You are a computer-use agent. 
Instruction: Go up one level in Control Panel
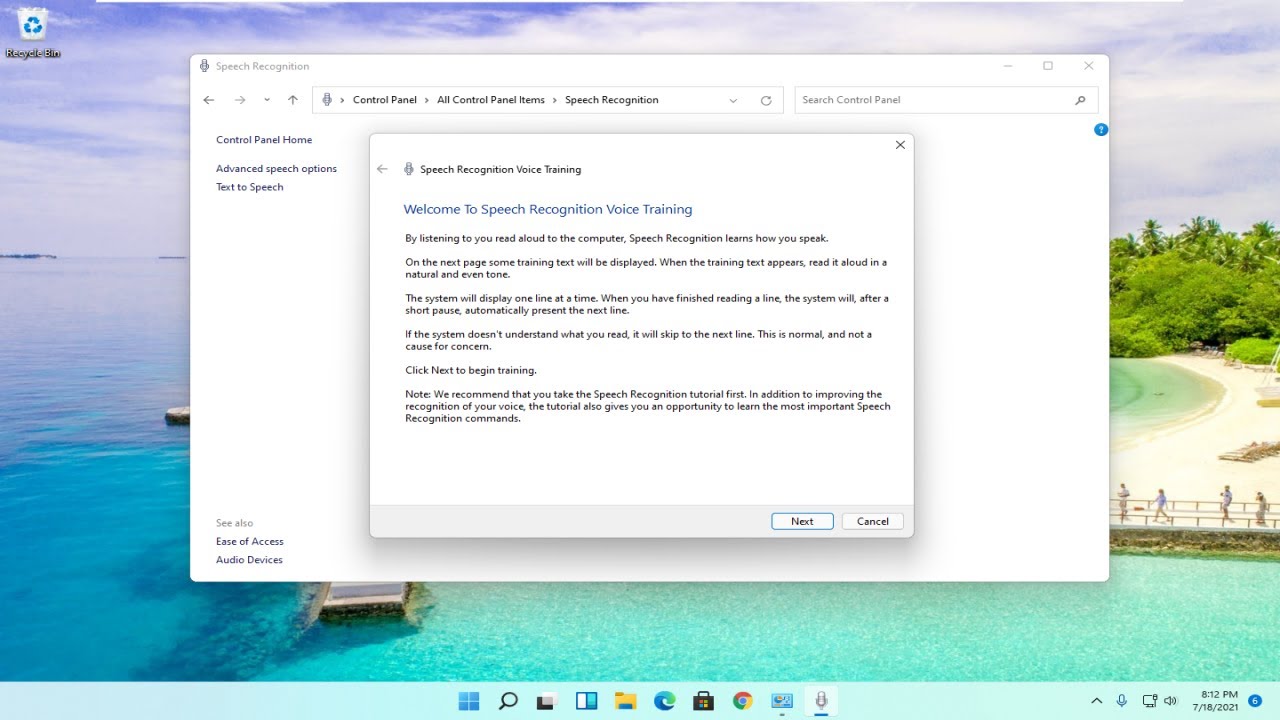pos(293,100)
